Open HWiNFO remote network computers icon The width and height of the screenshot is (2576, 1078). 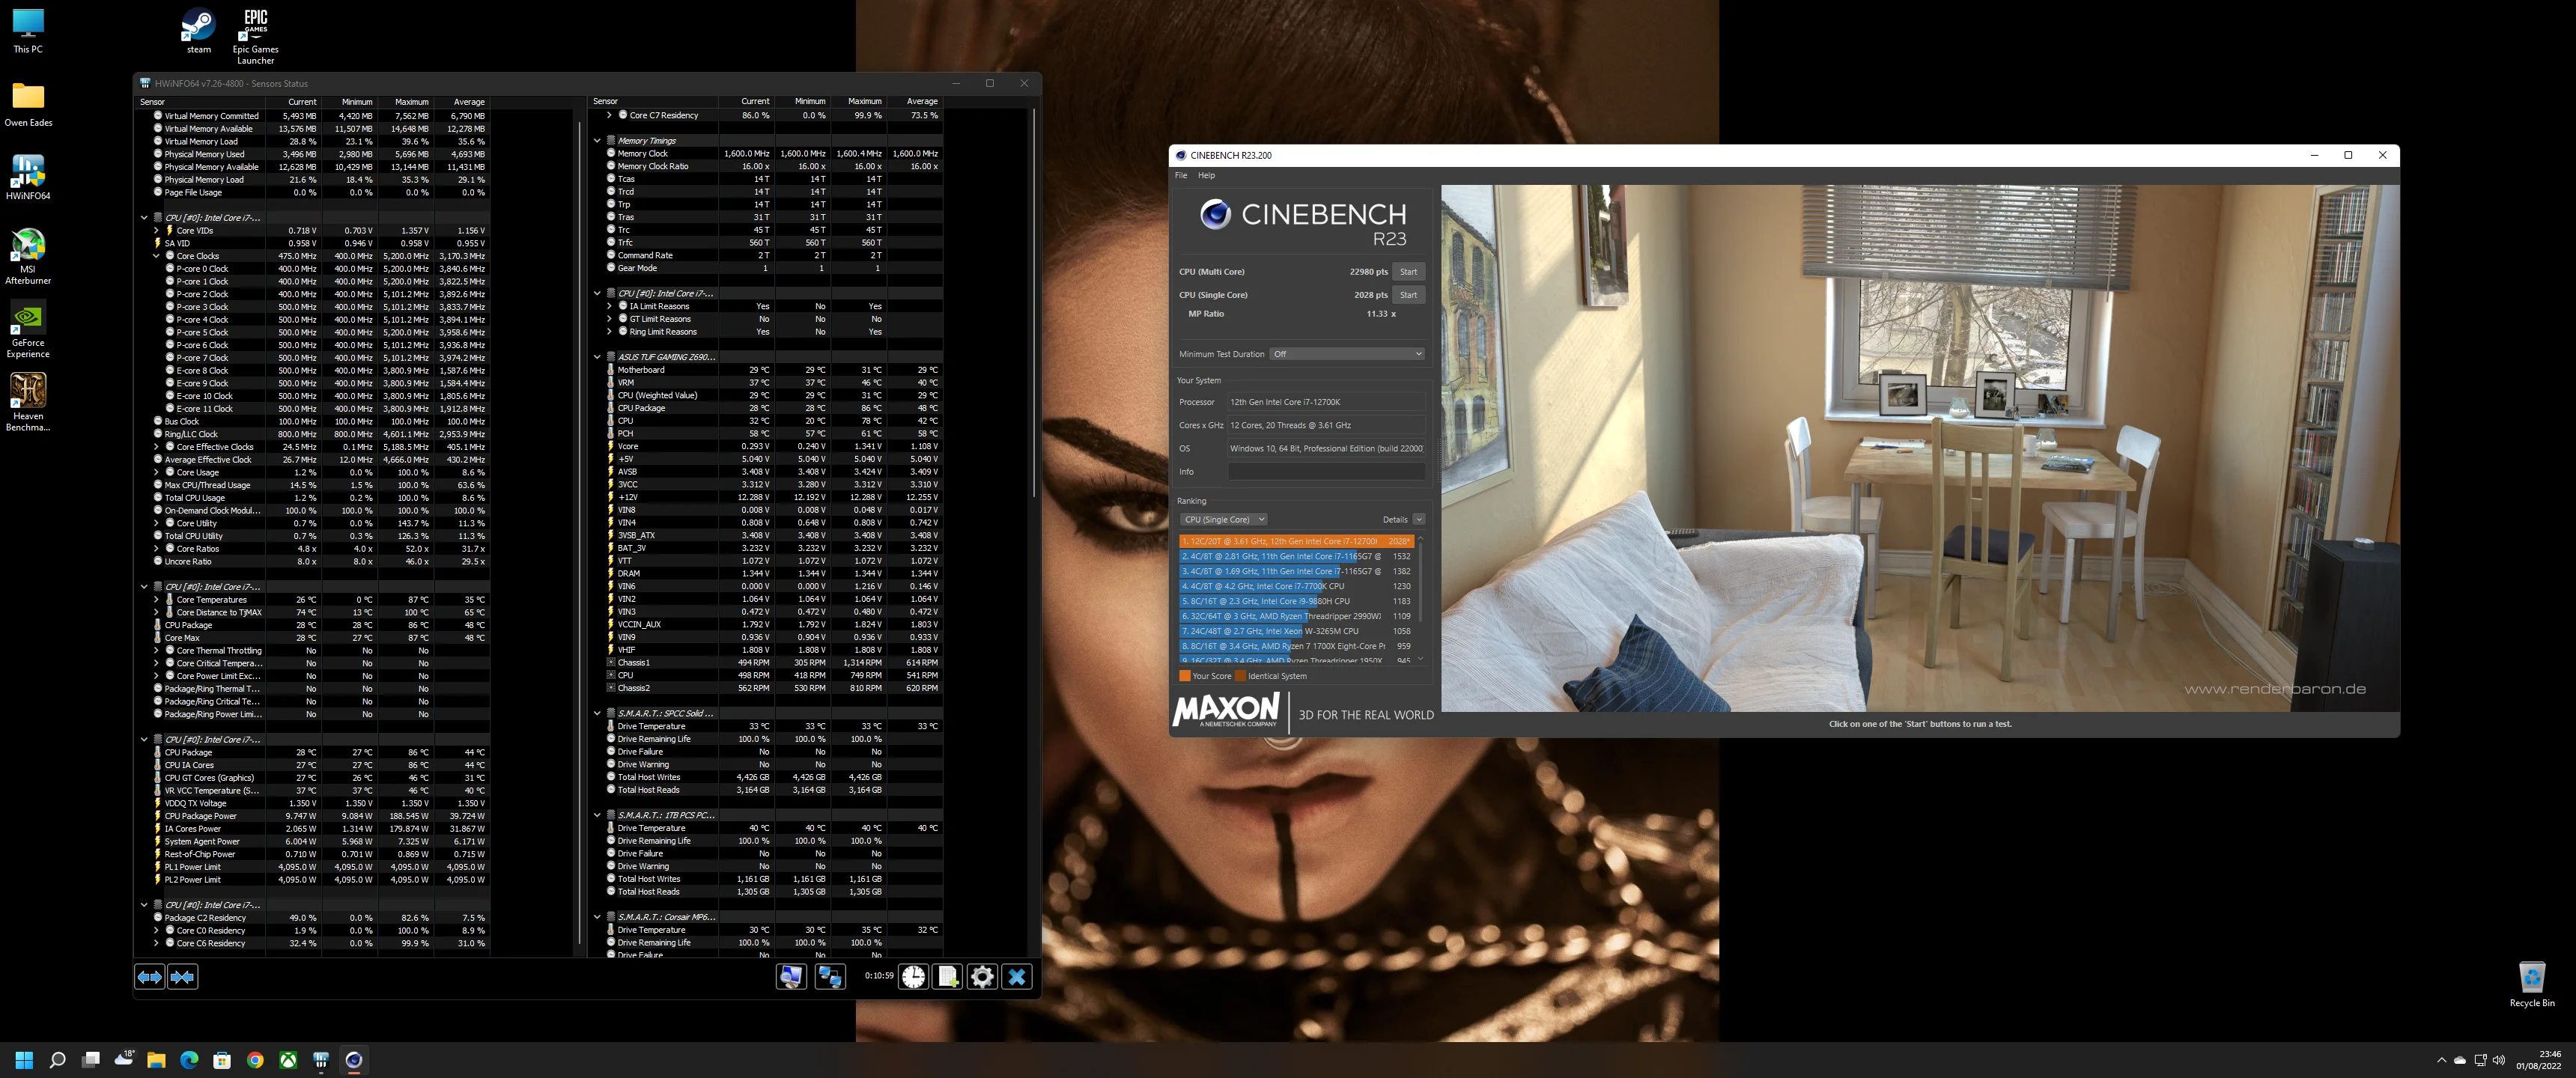coord(830,977)
